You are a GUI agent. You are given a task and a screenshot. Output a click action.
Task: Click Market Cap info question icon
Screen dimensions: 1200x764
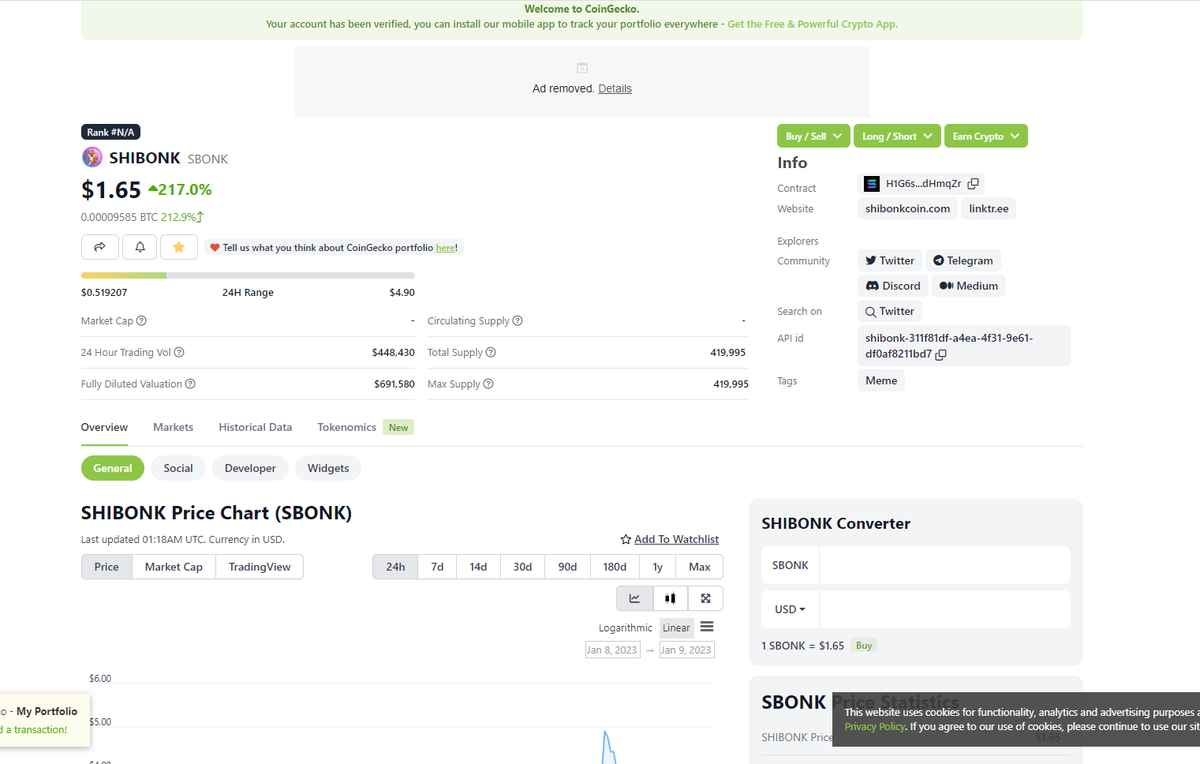pos(141,321)
